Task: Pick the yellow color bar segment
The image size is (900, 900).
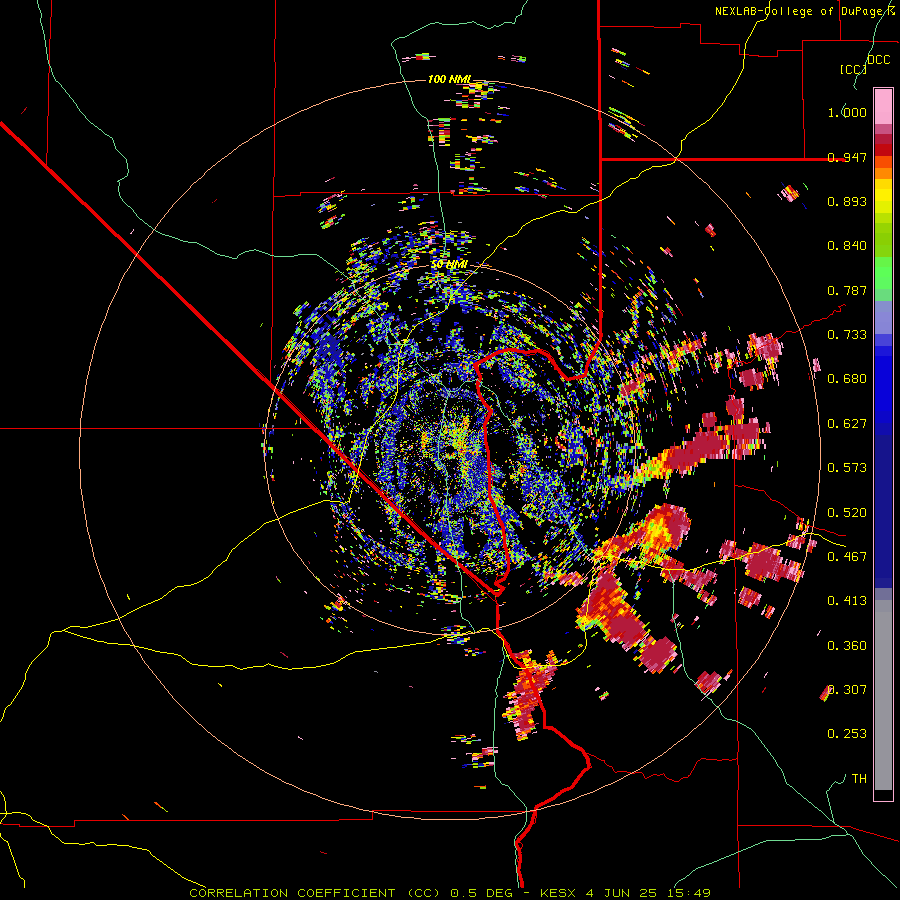Action: pyautogui.click(x=883, y=201)
